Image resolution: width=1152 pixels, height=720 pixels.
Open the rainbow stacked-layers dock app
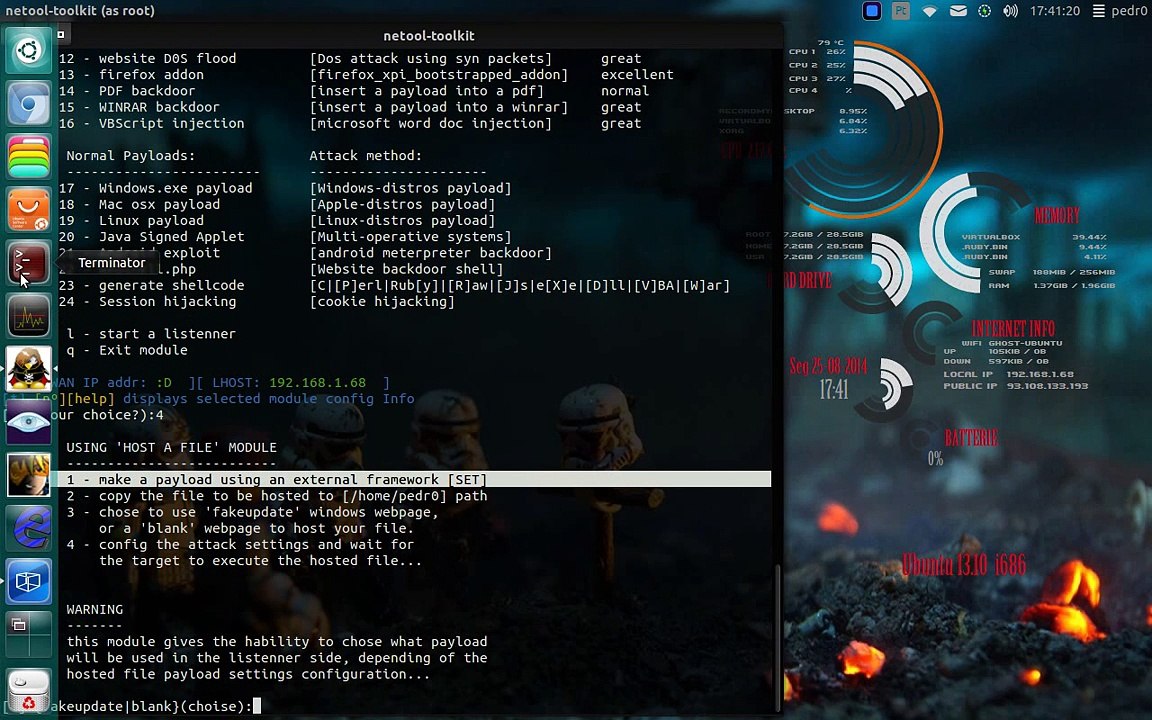coord(29,156)
